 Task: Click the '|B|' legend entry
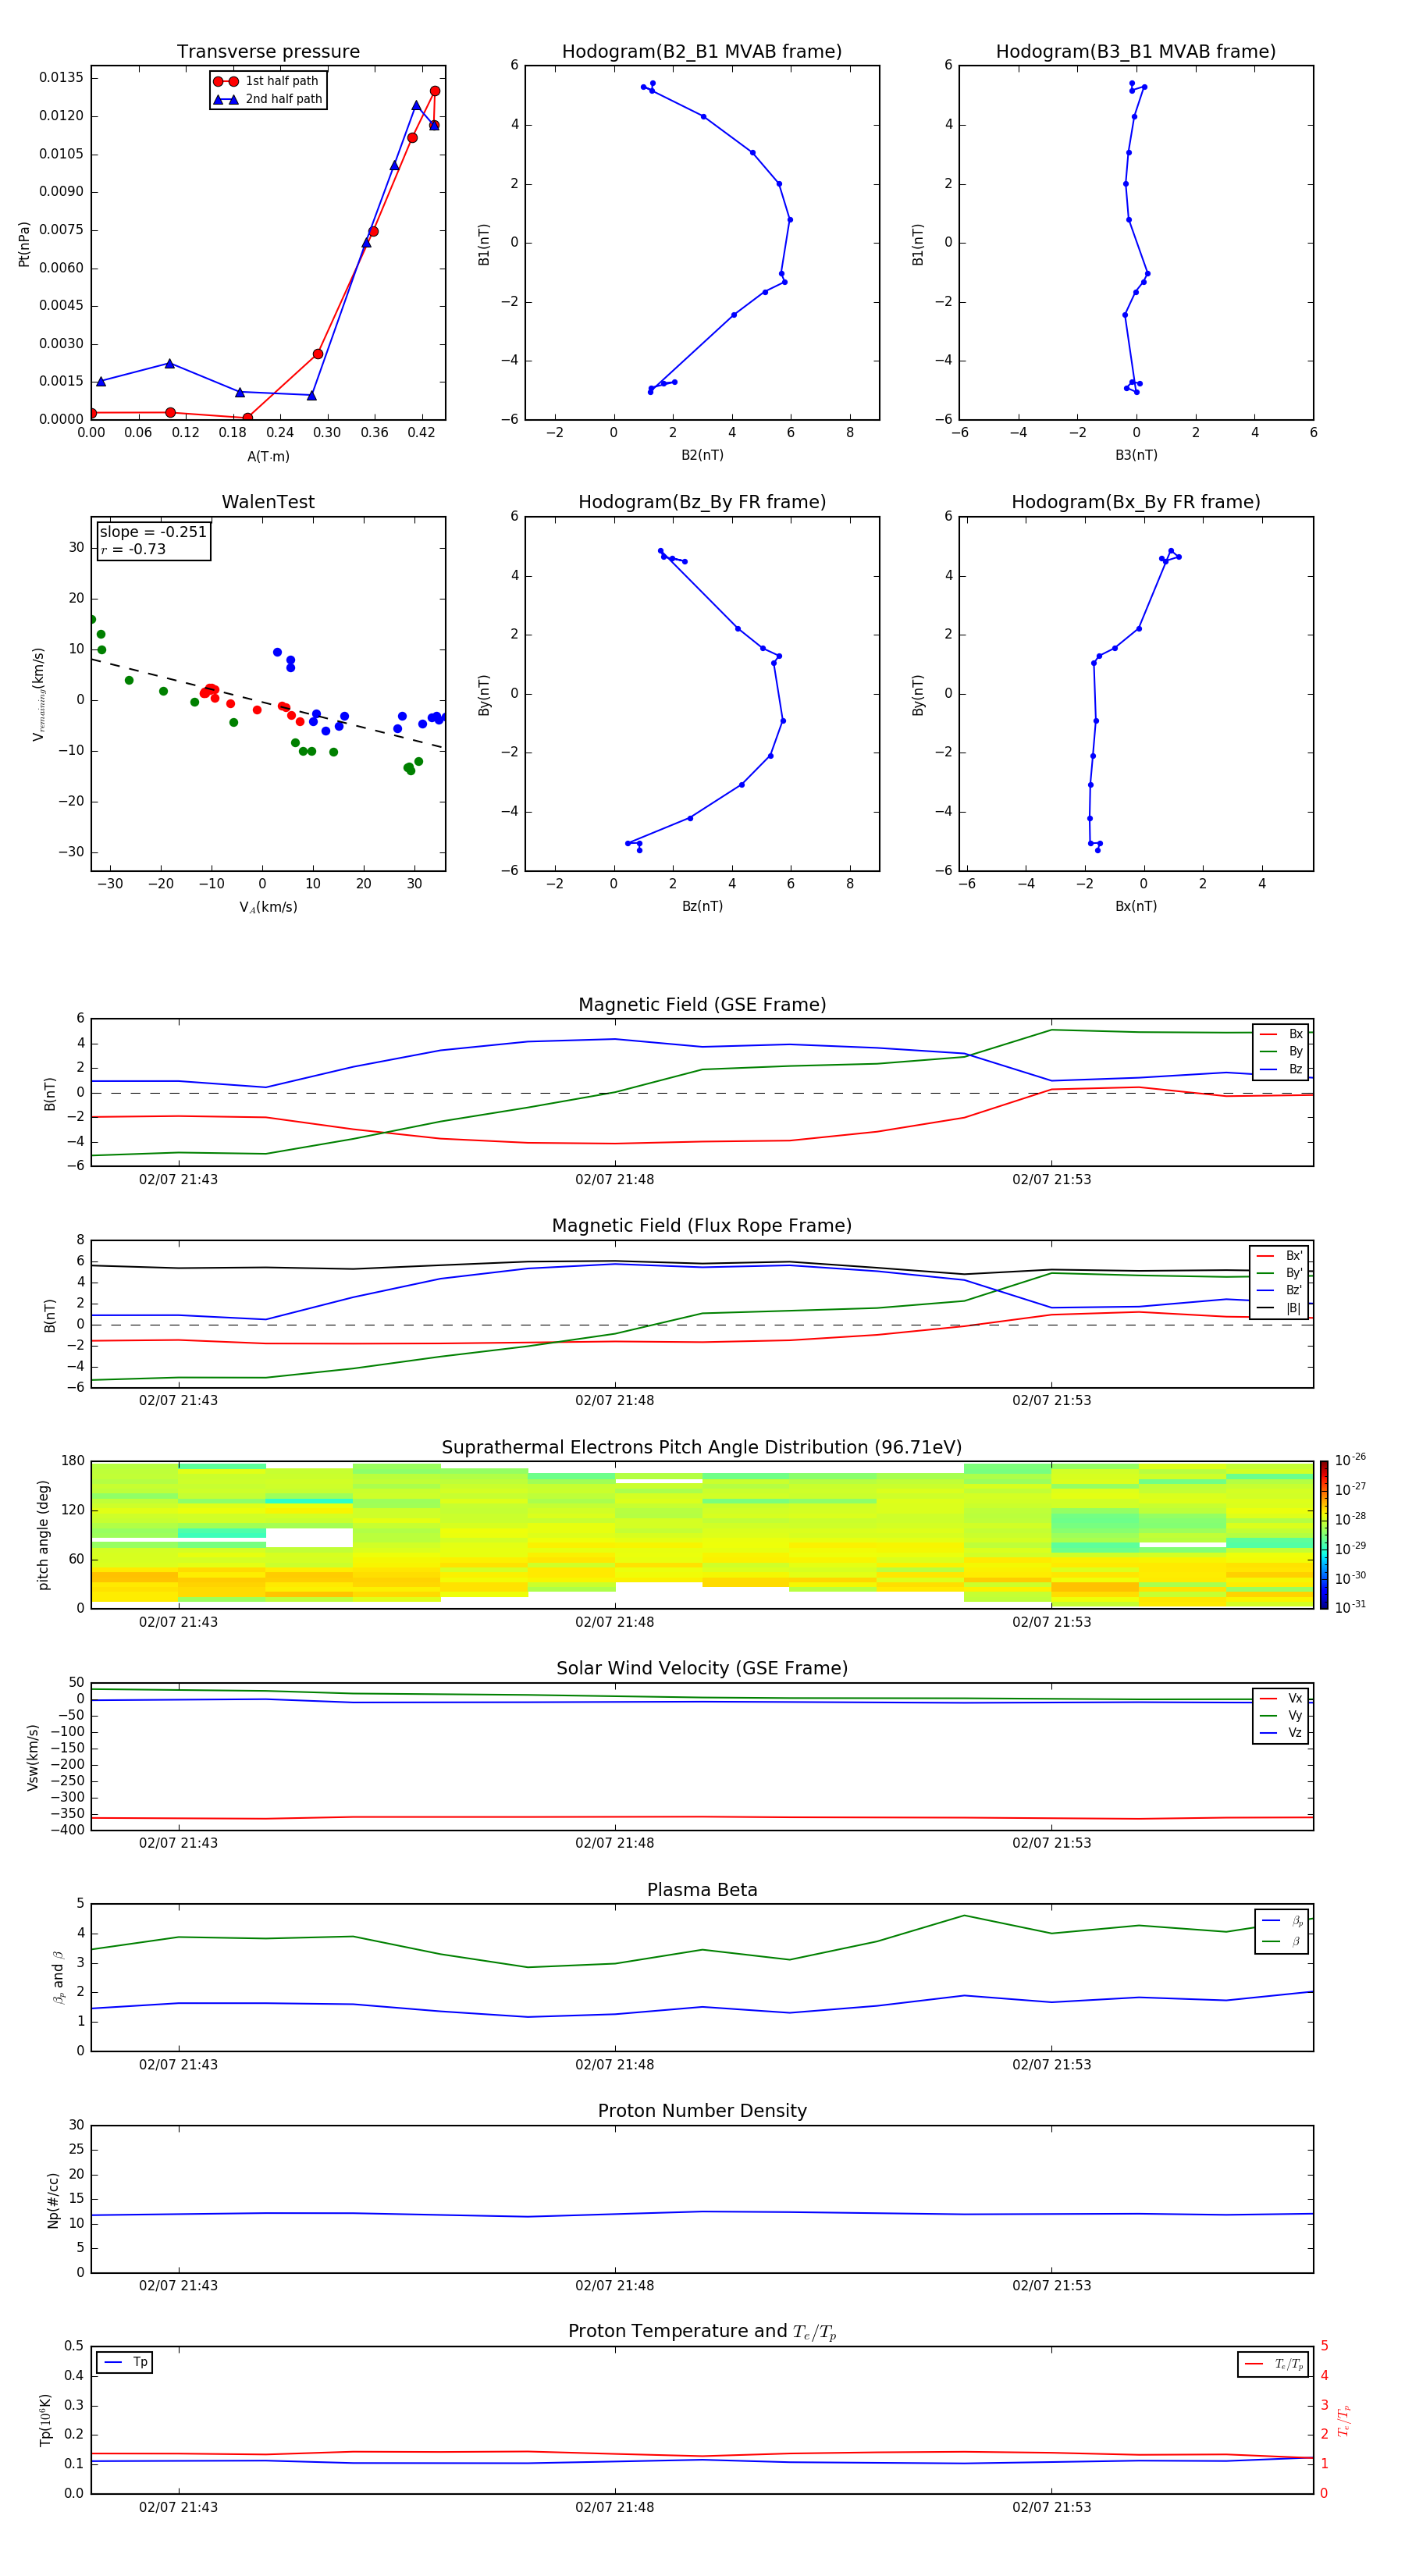(1280, 1308)
